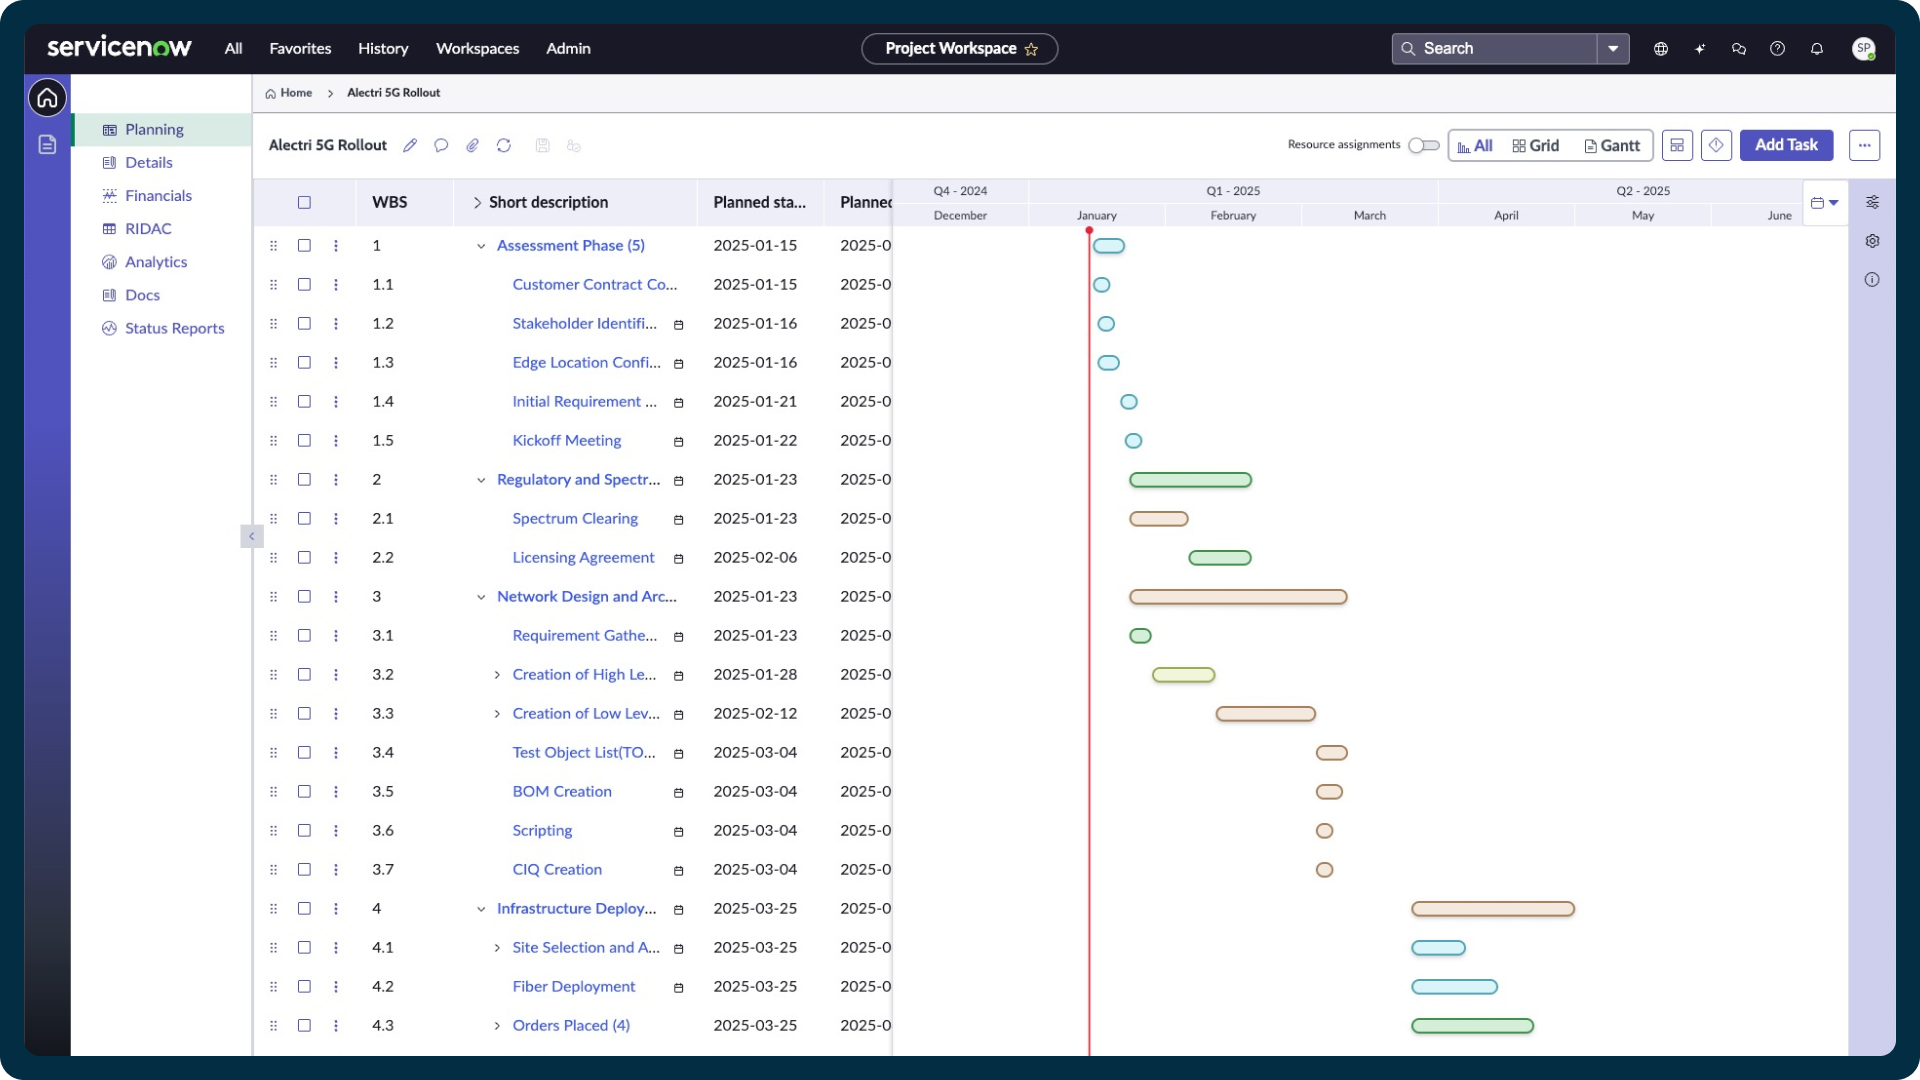Image resolution: width=1920 pixels, height=1080 pixels.
Task: Toggle the Resource assignments switch
Action: pos(1423,146)
